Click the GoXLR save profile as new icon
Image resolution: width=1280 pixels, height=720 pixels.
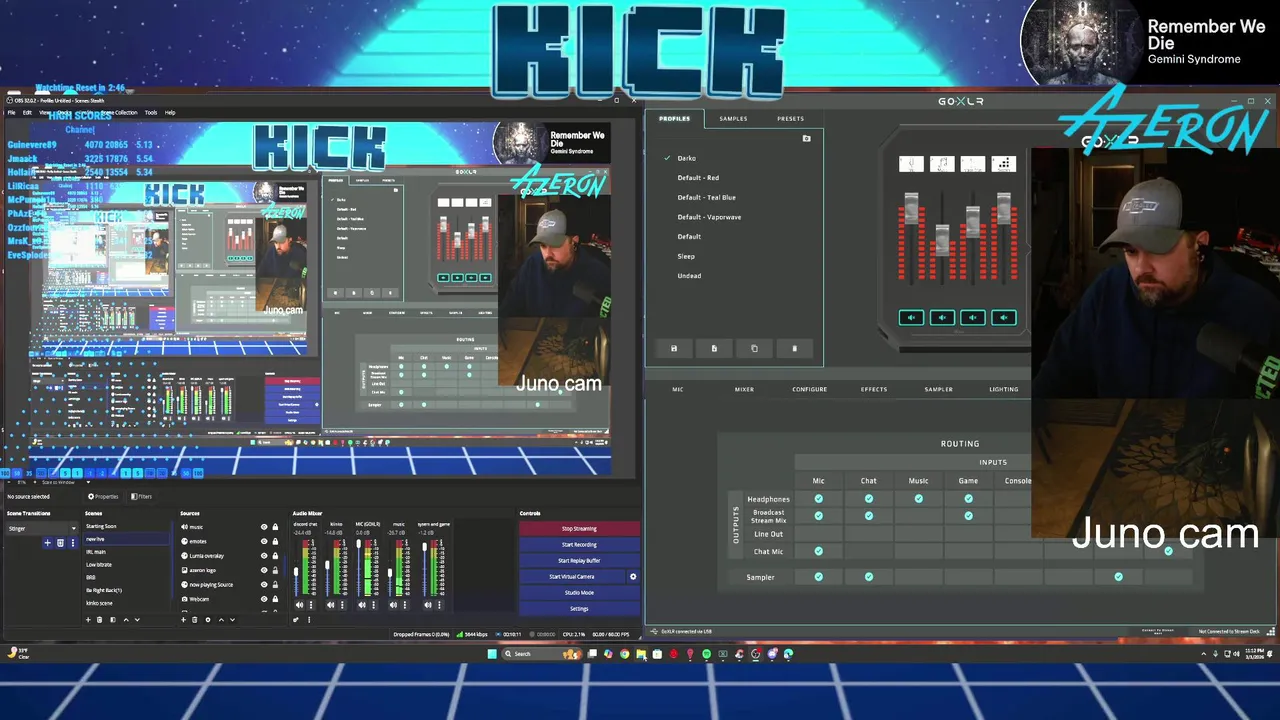pyautogui.click(x=714, y=348)
